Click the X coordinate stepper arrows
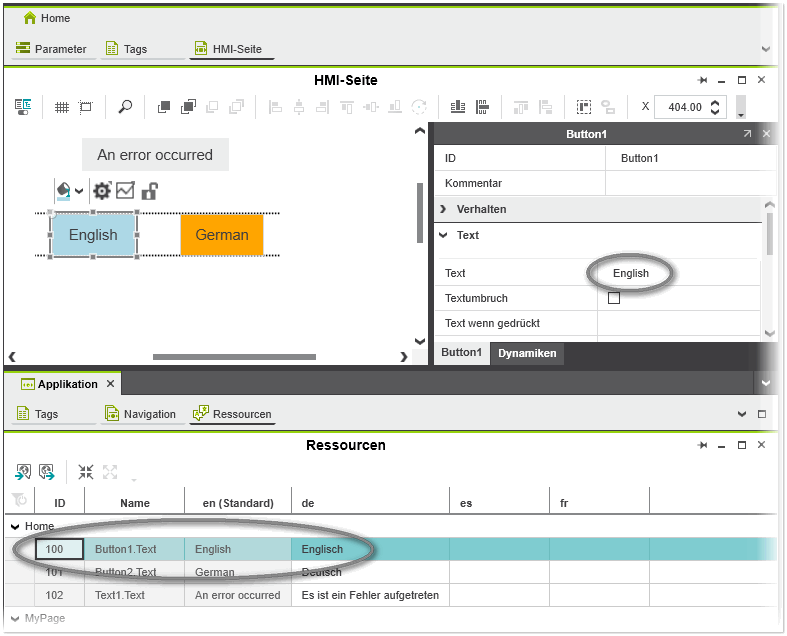The height and width of the screenshot is (636, 787). tap(714, 107)
